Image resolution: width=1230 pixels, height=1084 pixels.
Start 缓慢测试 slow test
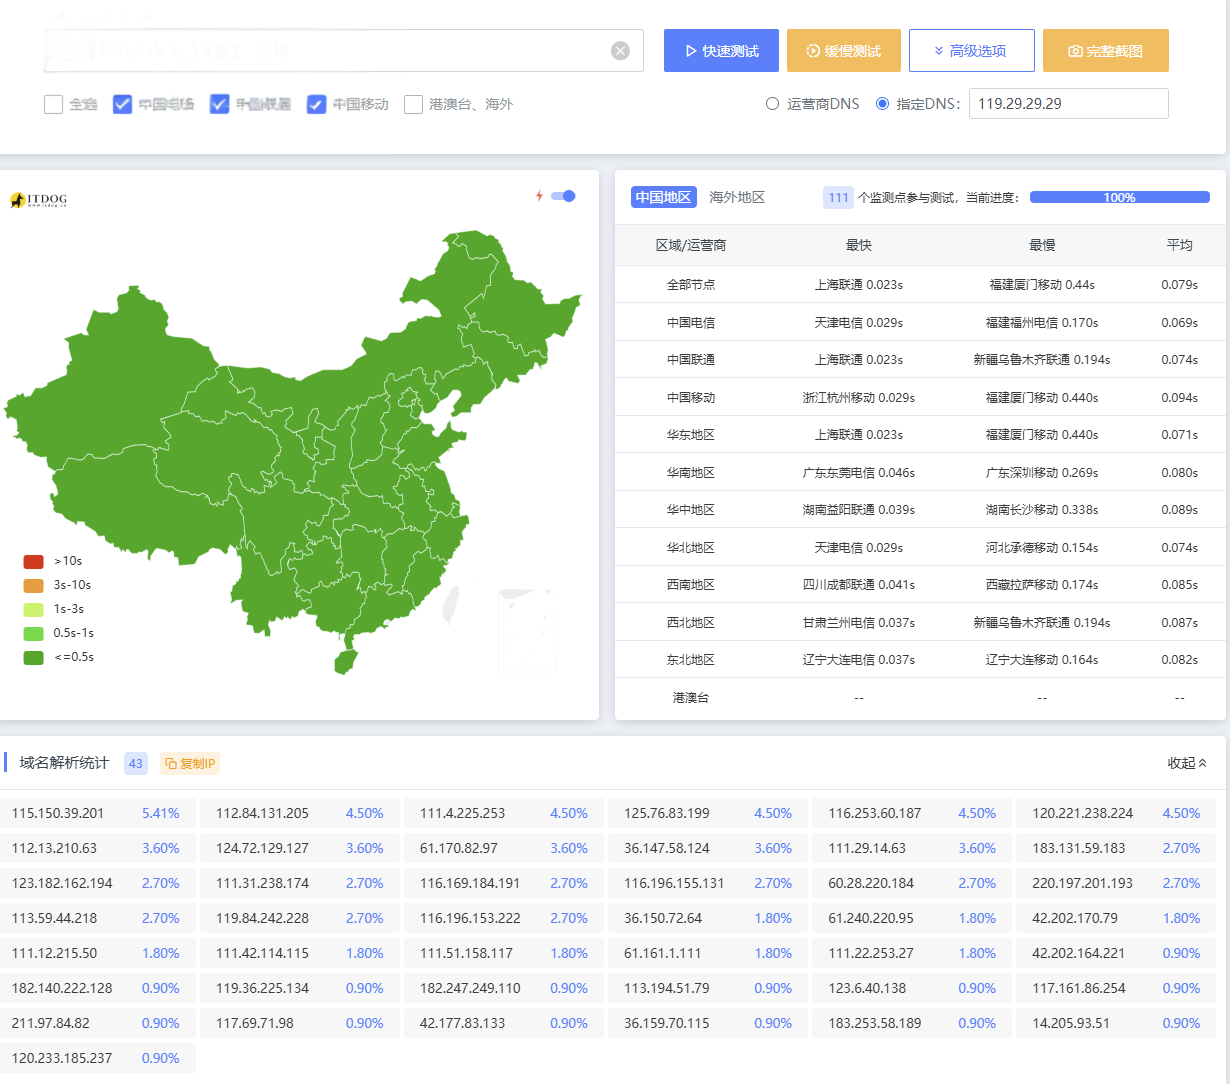tap(844, 51)
